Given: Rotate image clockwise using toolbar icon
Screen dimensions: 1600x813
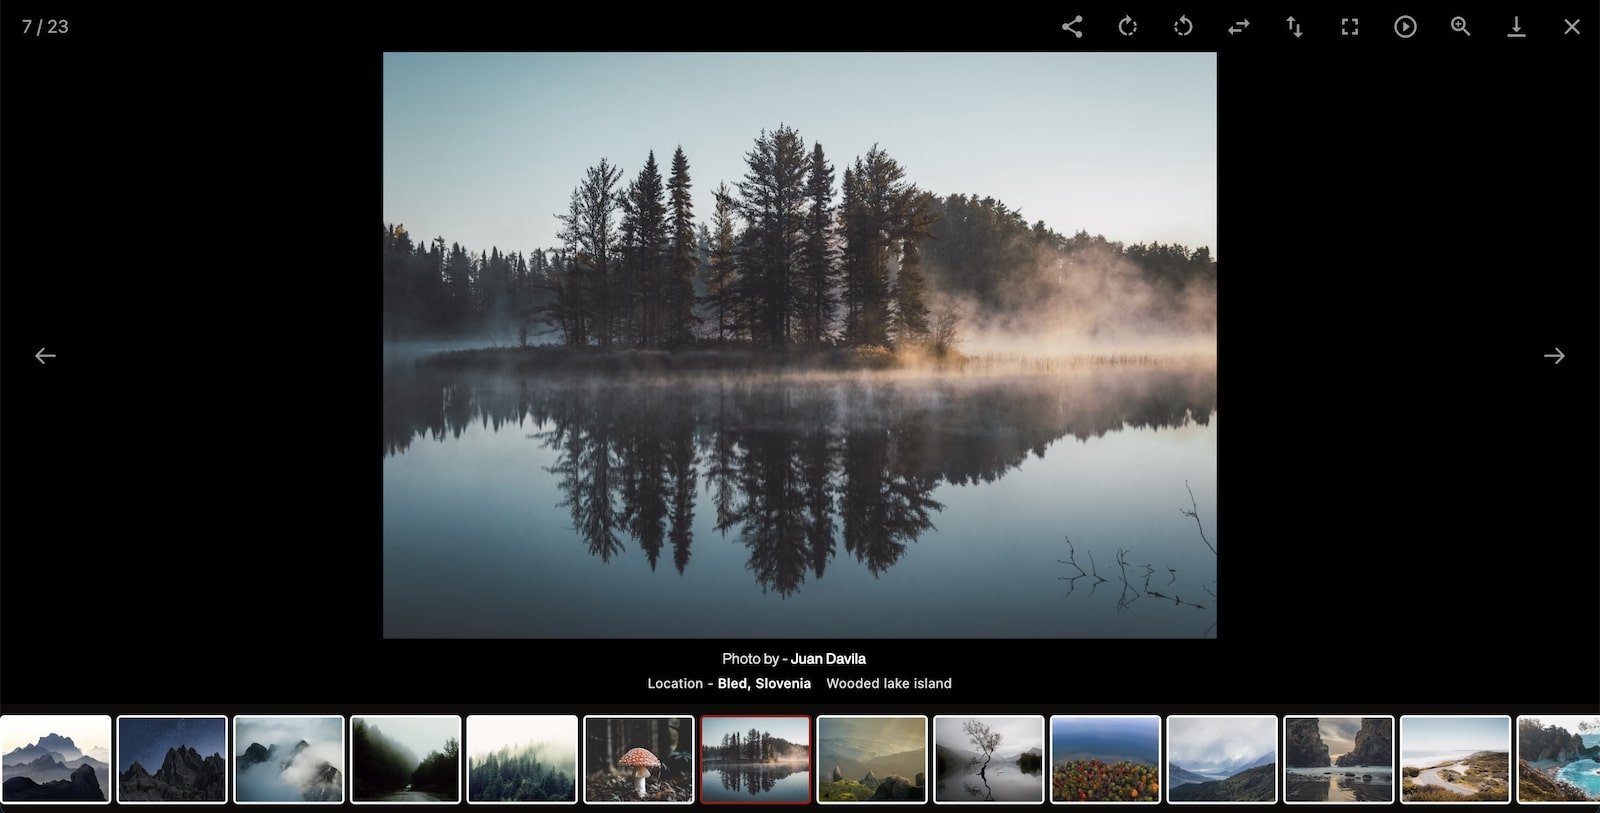Looking at the screenshot, I should 1127,27.
